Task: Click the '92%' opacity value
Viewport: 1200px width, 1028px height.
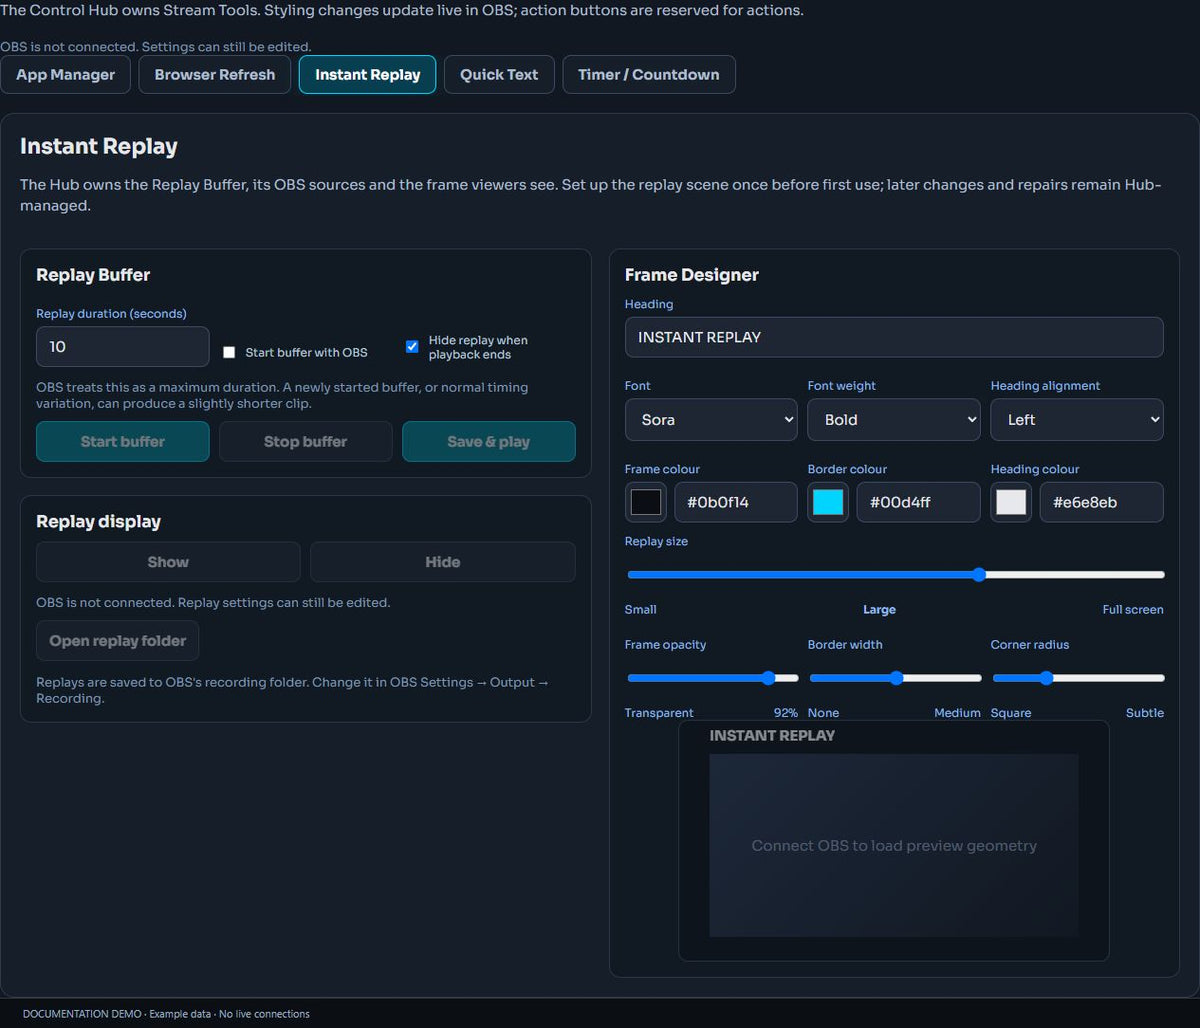Action: [x=786, y=713]
